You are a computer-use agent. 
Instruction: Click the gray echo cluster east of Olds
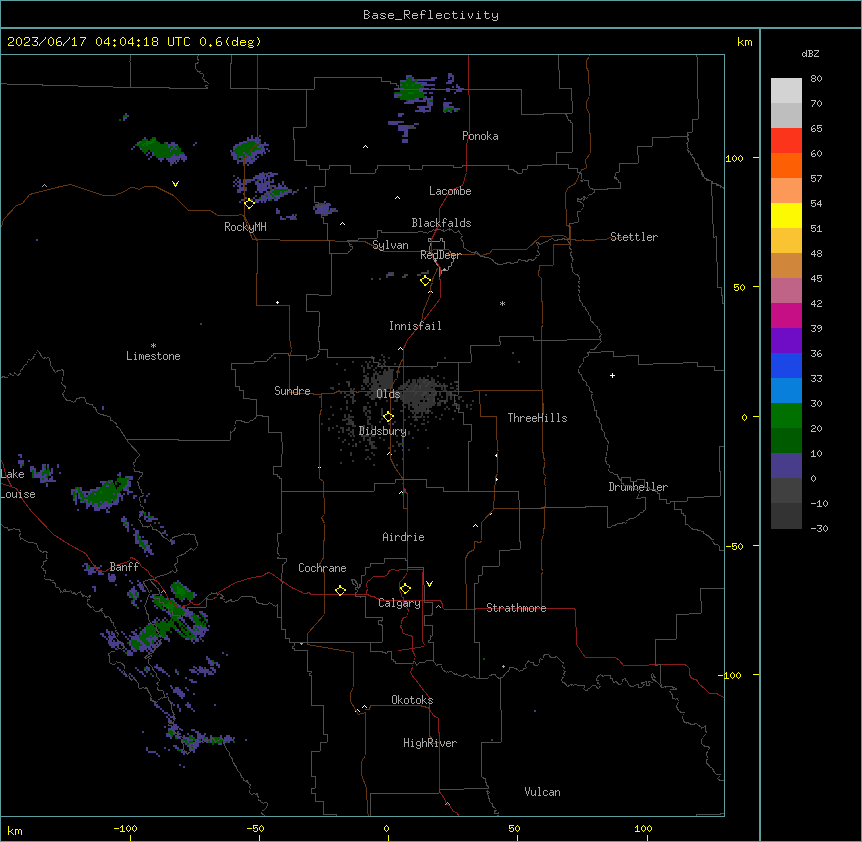coord(422,393)
